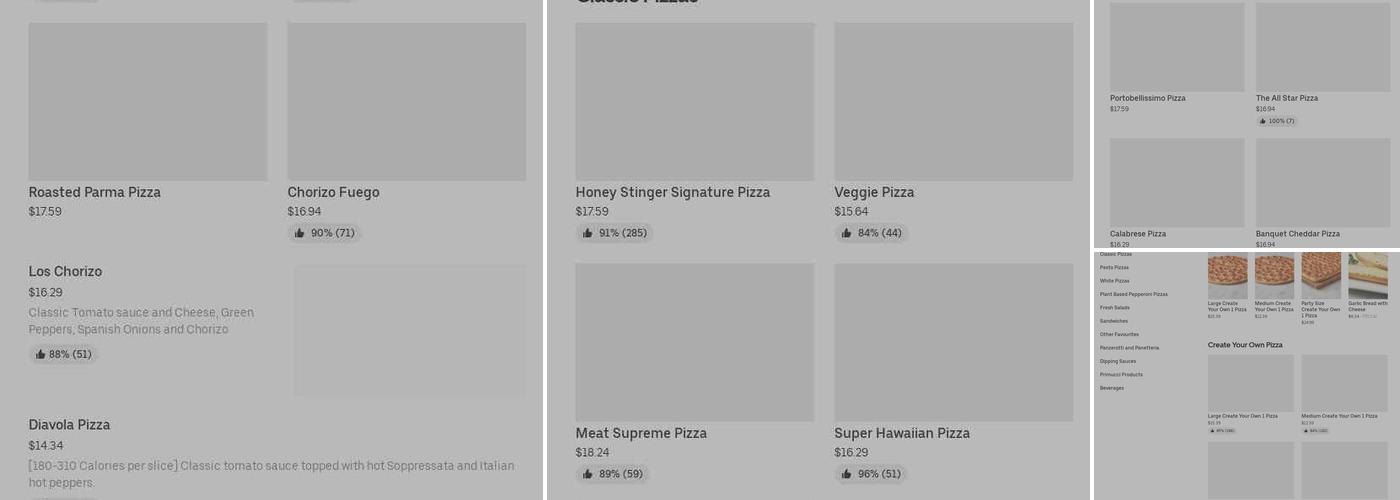Click Party Size Create Your Own pizza photo
The image size is (1400, 500).
pos(1321,275)
